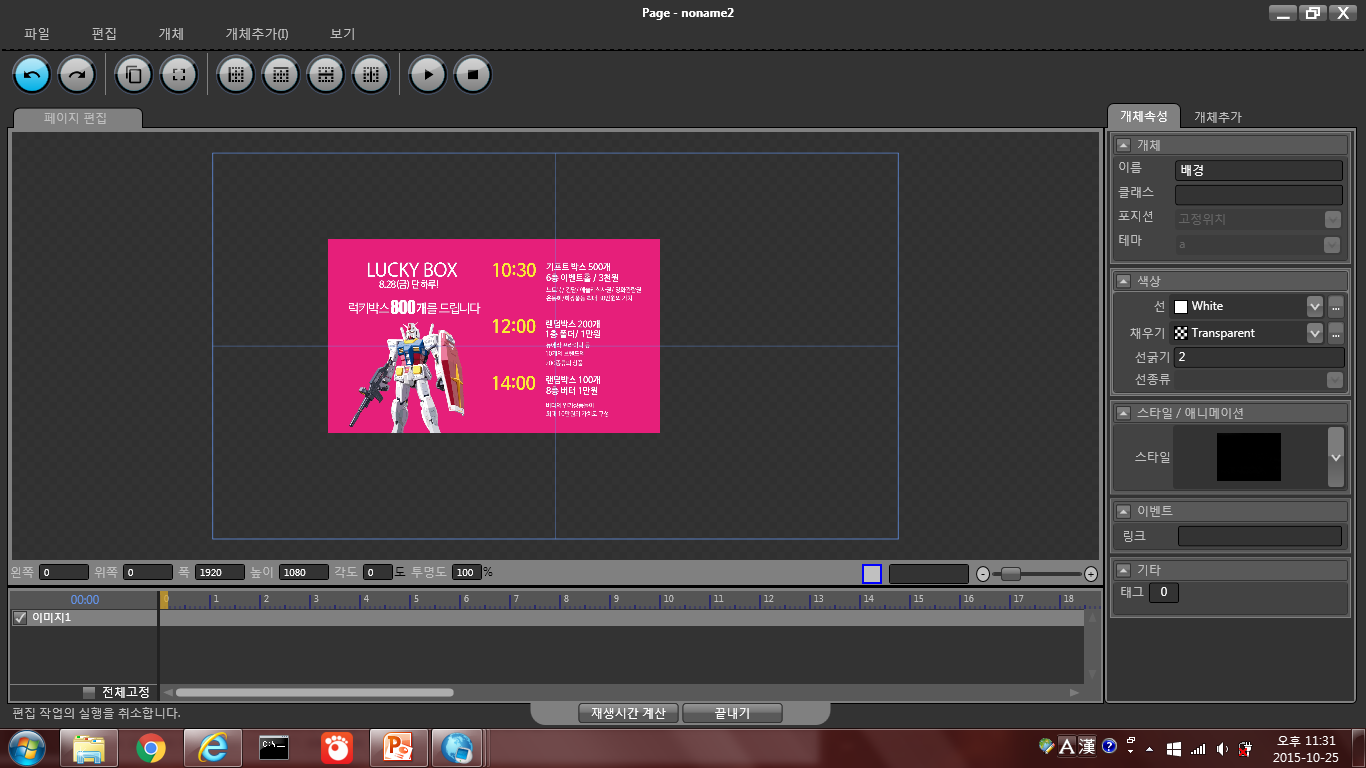Click the white 선 color swatch
This screenshot has width=1366, height=768.
click(x=1181, y=307)
